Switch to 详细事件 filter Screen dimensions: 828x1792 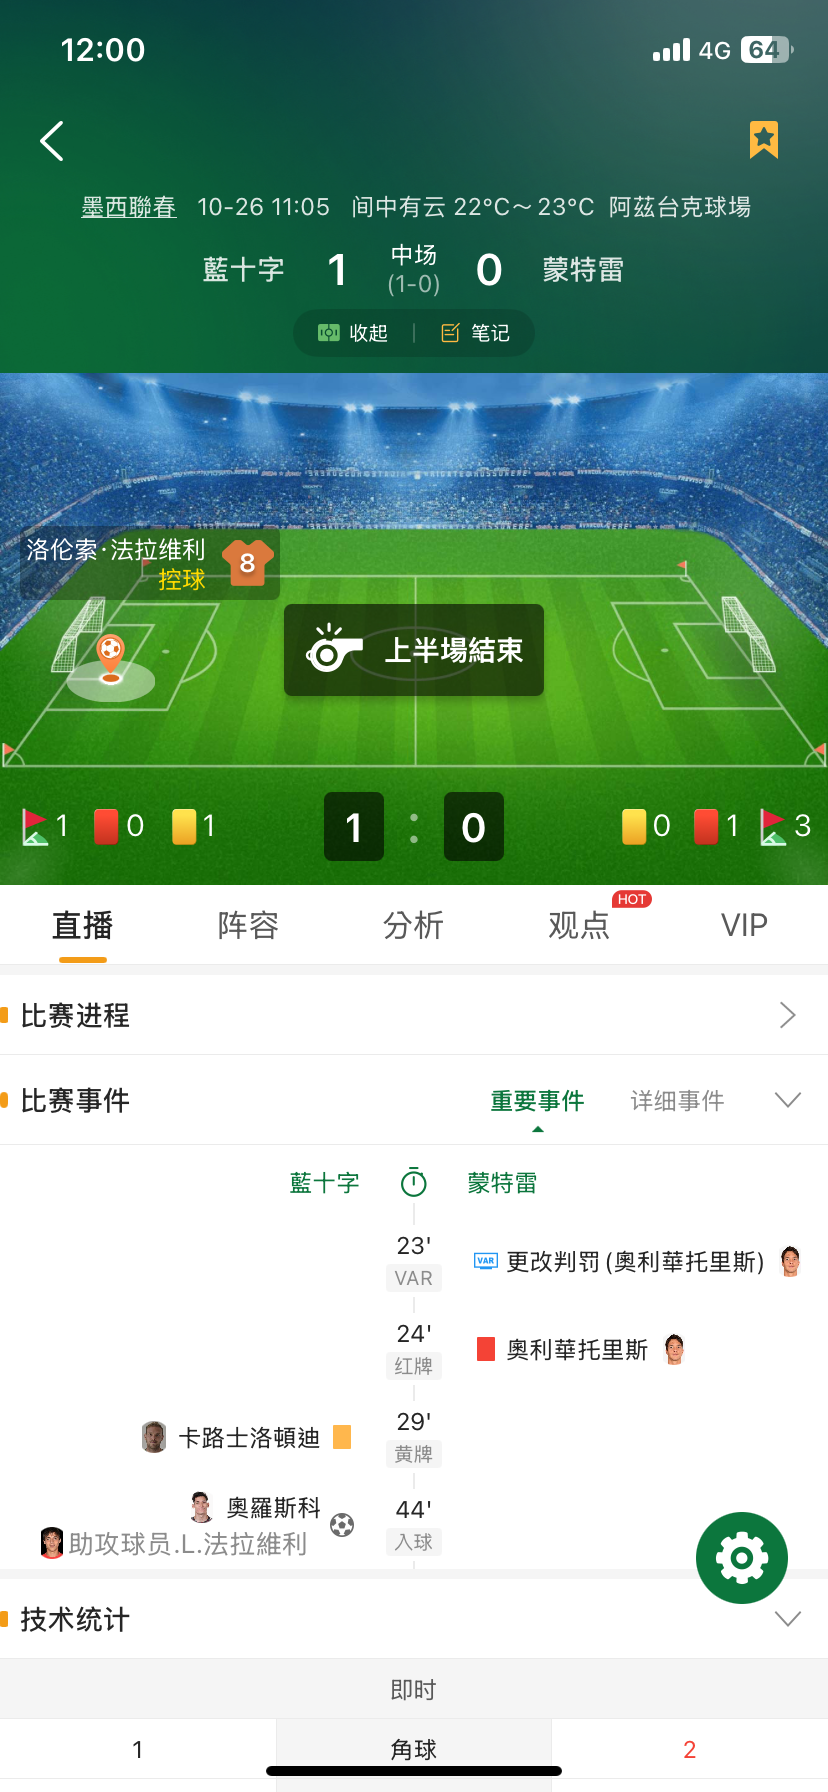click(677, 1101)
